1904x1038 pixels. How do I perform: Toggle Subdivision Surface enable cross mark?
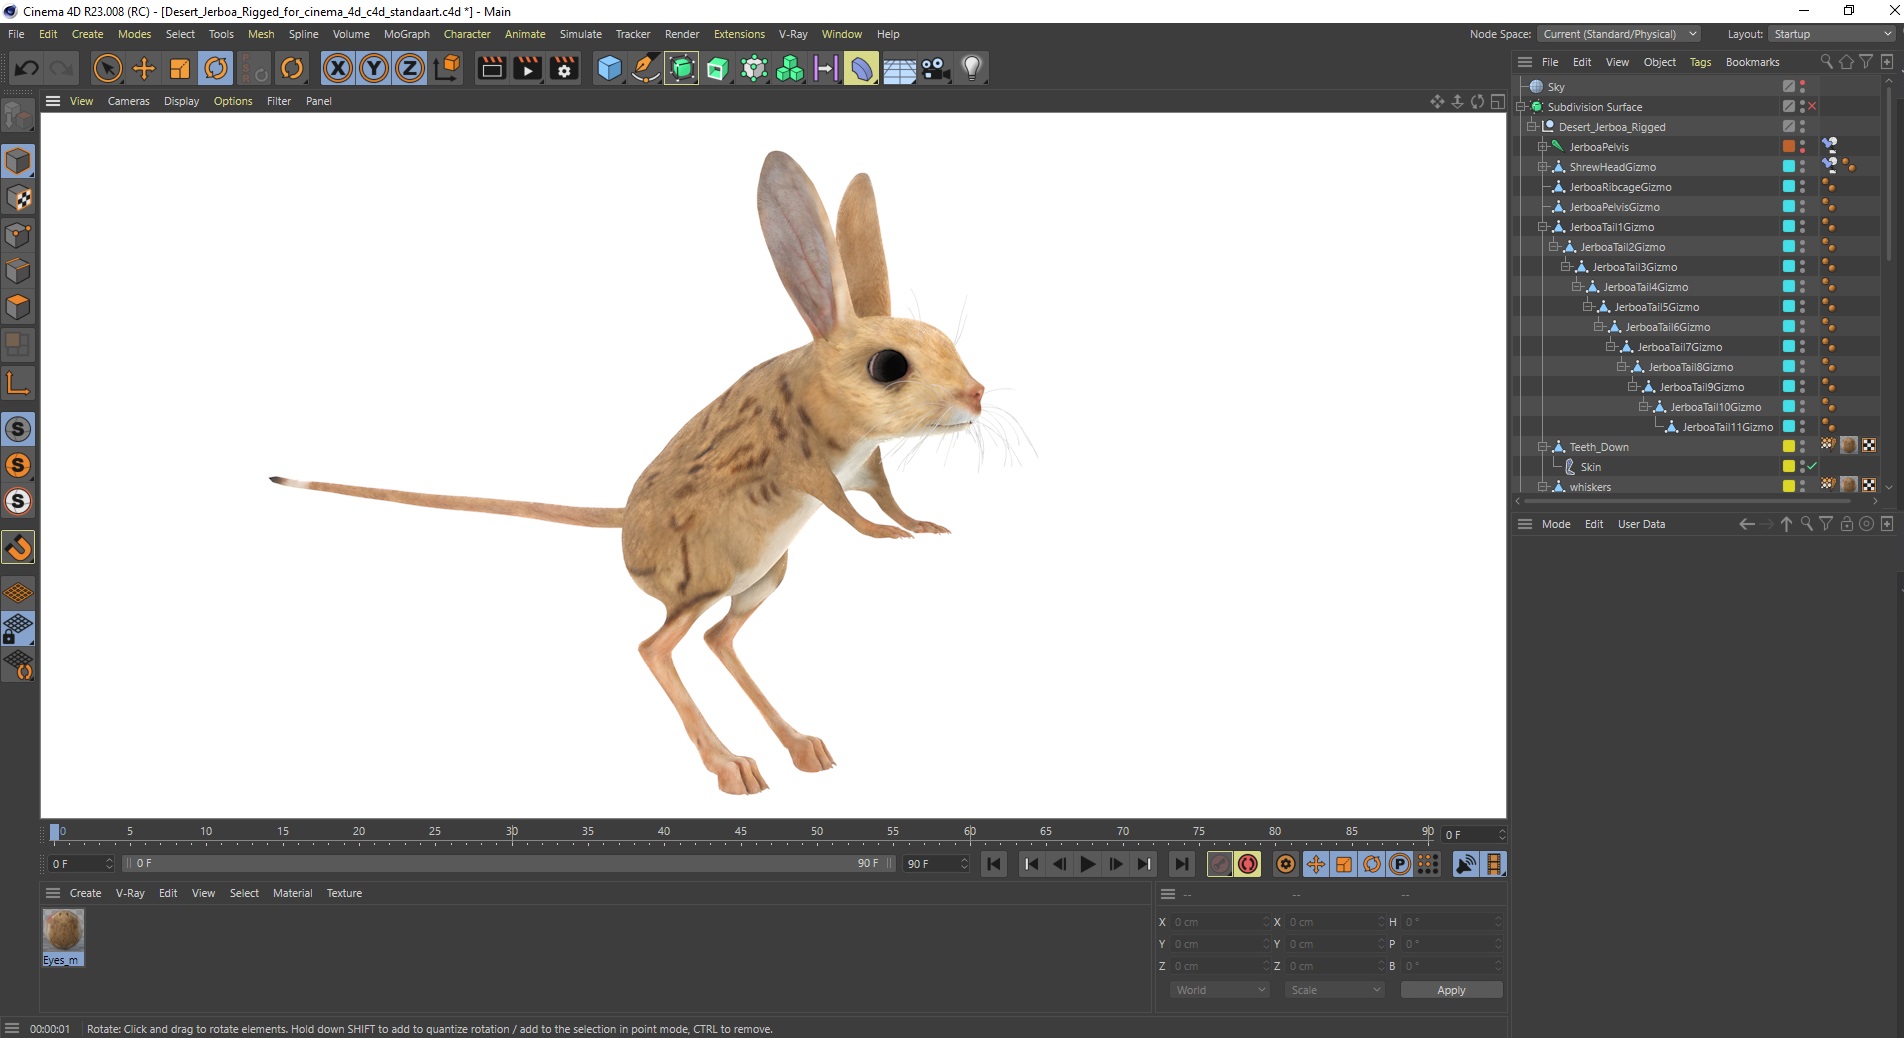pyautogui.click(x=1812, y=106)
